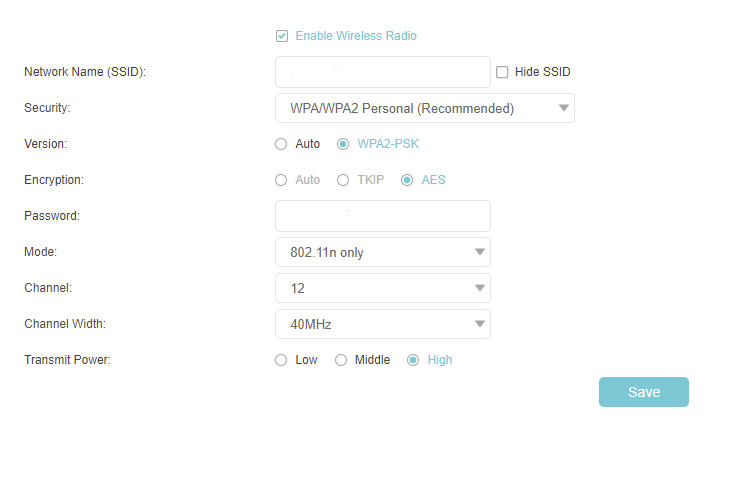Viewport: 737px width, 477px height.
Task: Expand the Channel dropdown set to 12
Action: pos(382,288)
